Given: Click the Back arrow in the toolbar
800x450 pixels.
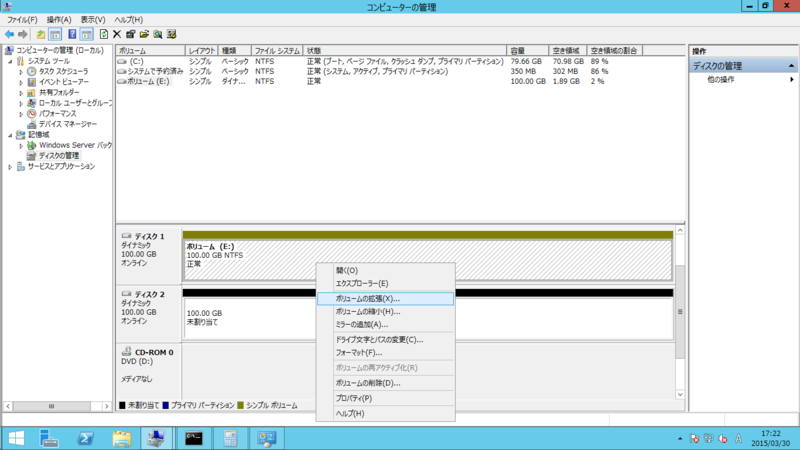Looking at the screenshot, I should 9,34.
